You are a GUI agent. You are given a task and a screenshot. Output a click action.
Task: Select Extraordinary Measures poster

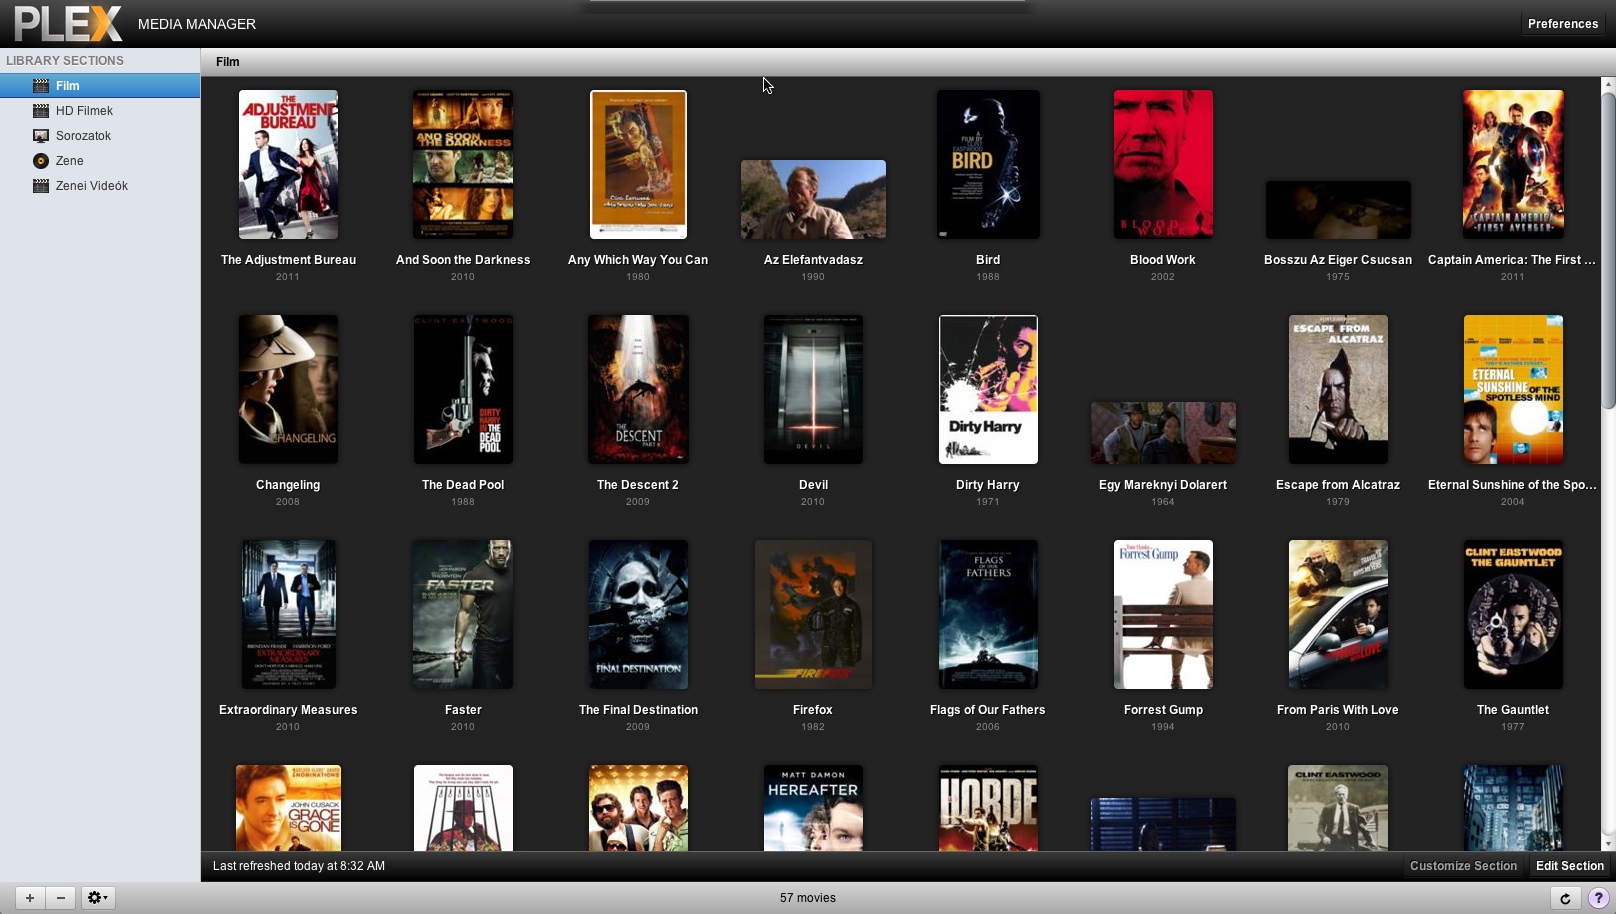288,614
